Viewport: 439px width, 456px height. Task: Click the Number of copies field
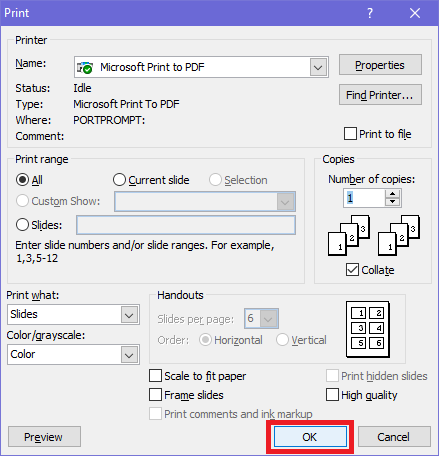click(x=364, y=198)
